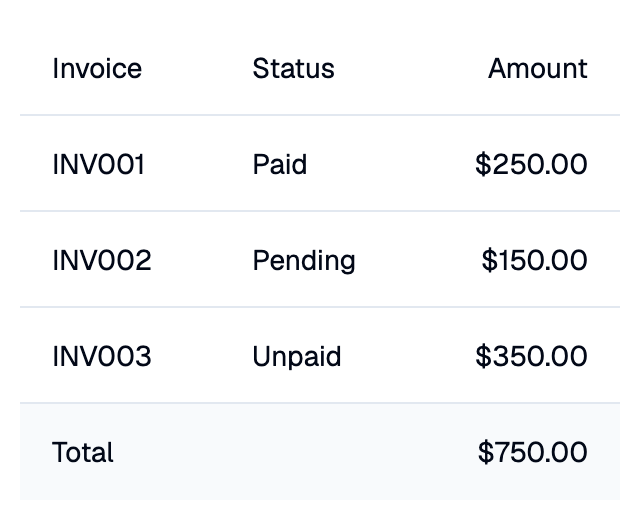Image resolution: width=640 pixels, height=520 pixels.
Task: Click the header row gap between Invoice and Status
Action: tap(197, 68)
